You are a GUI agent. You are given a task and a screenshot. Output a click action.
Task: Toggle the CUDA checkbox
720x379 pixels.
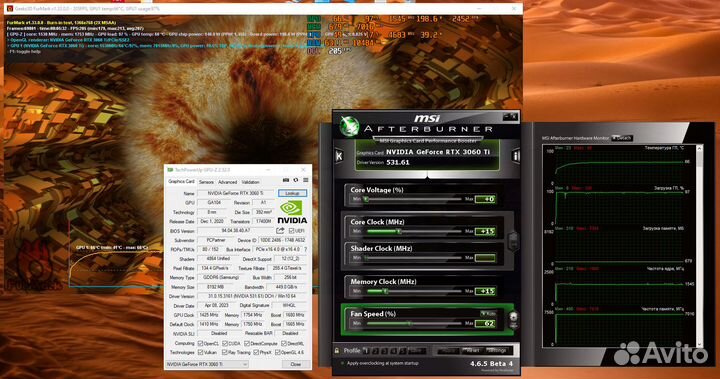pyautogui.click(x=225, y=343)
